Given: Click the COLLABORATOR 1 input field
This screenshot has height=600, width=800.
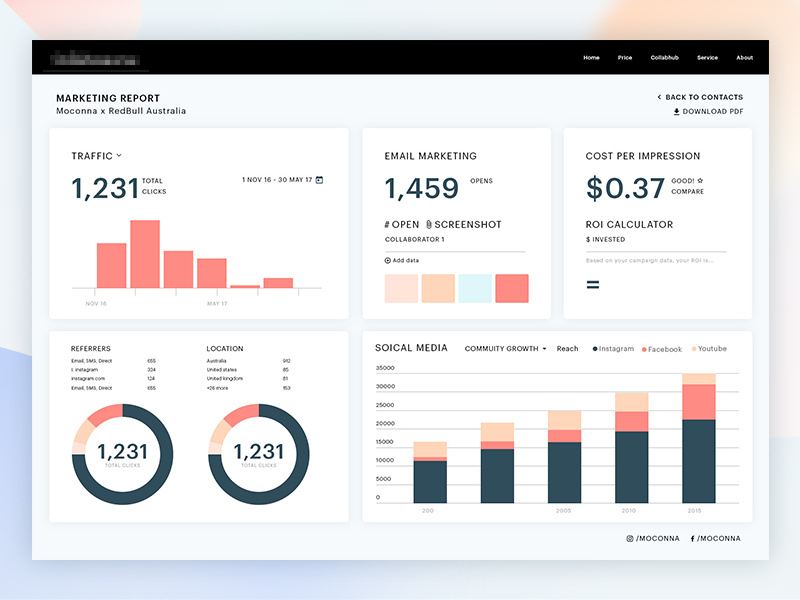Looking at the screenshot, I should coord(455,243).
